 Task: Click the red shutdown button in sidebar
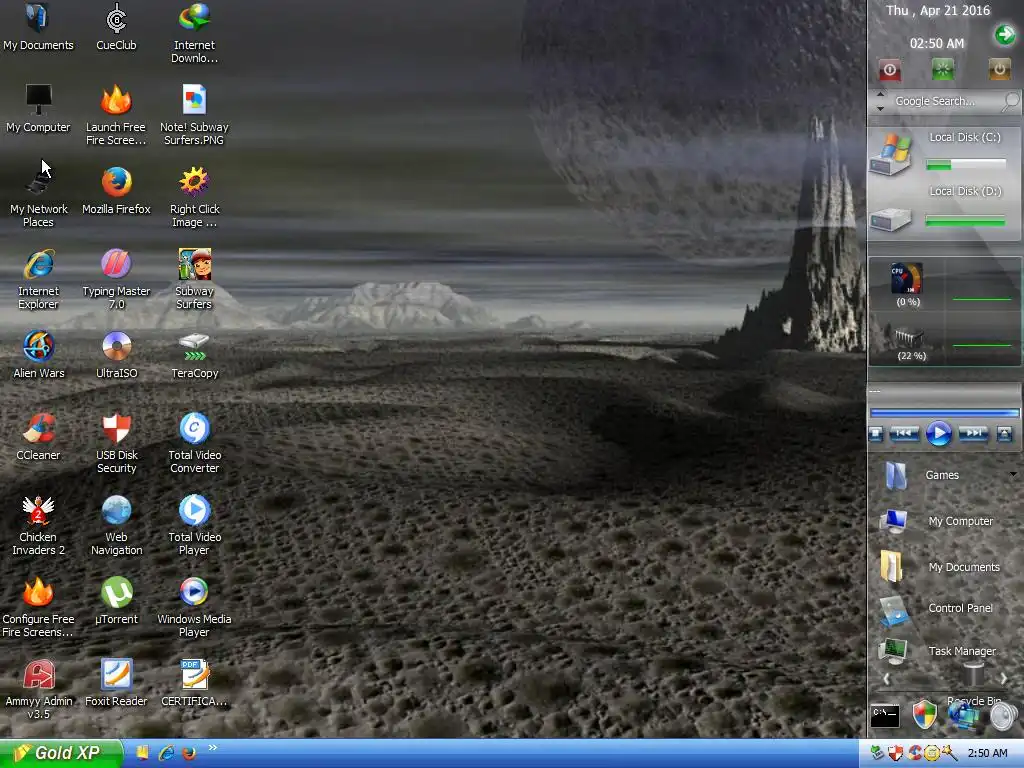889,70
